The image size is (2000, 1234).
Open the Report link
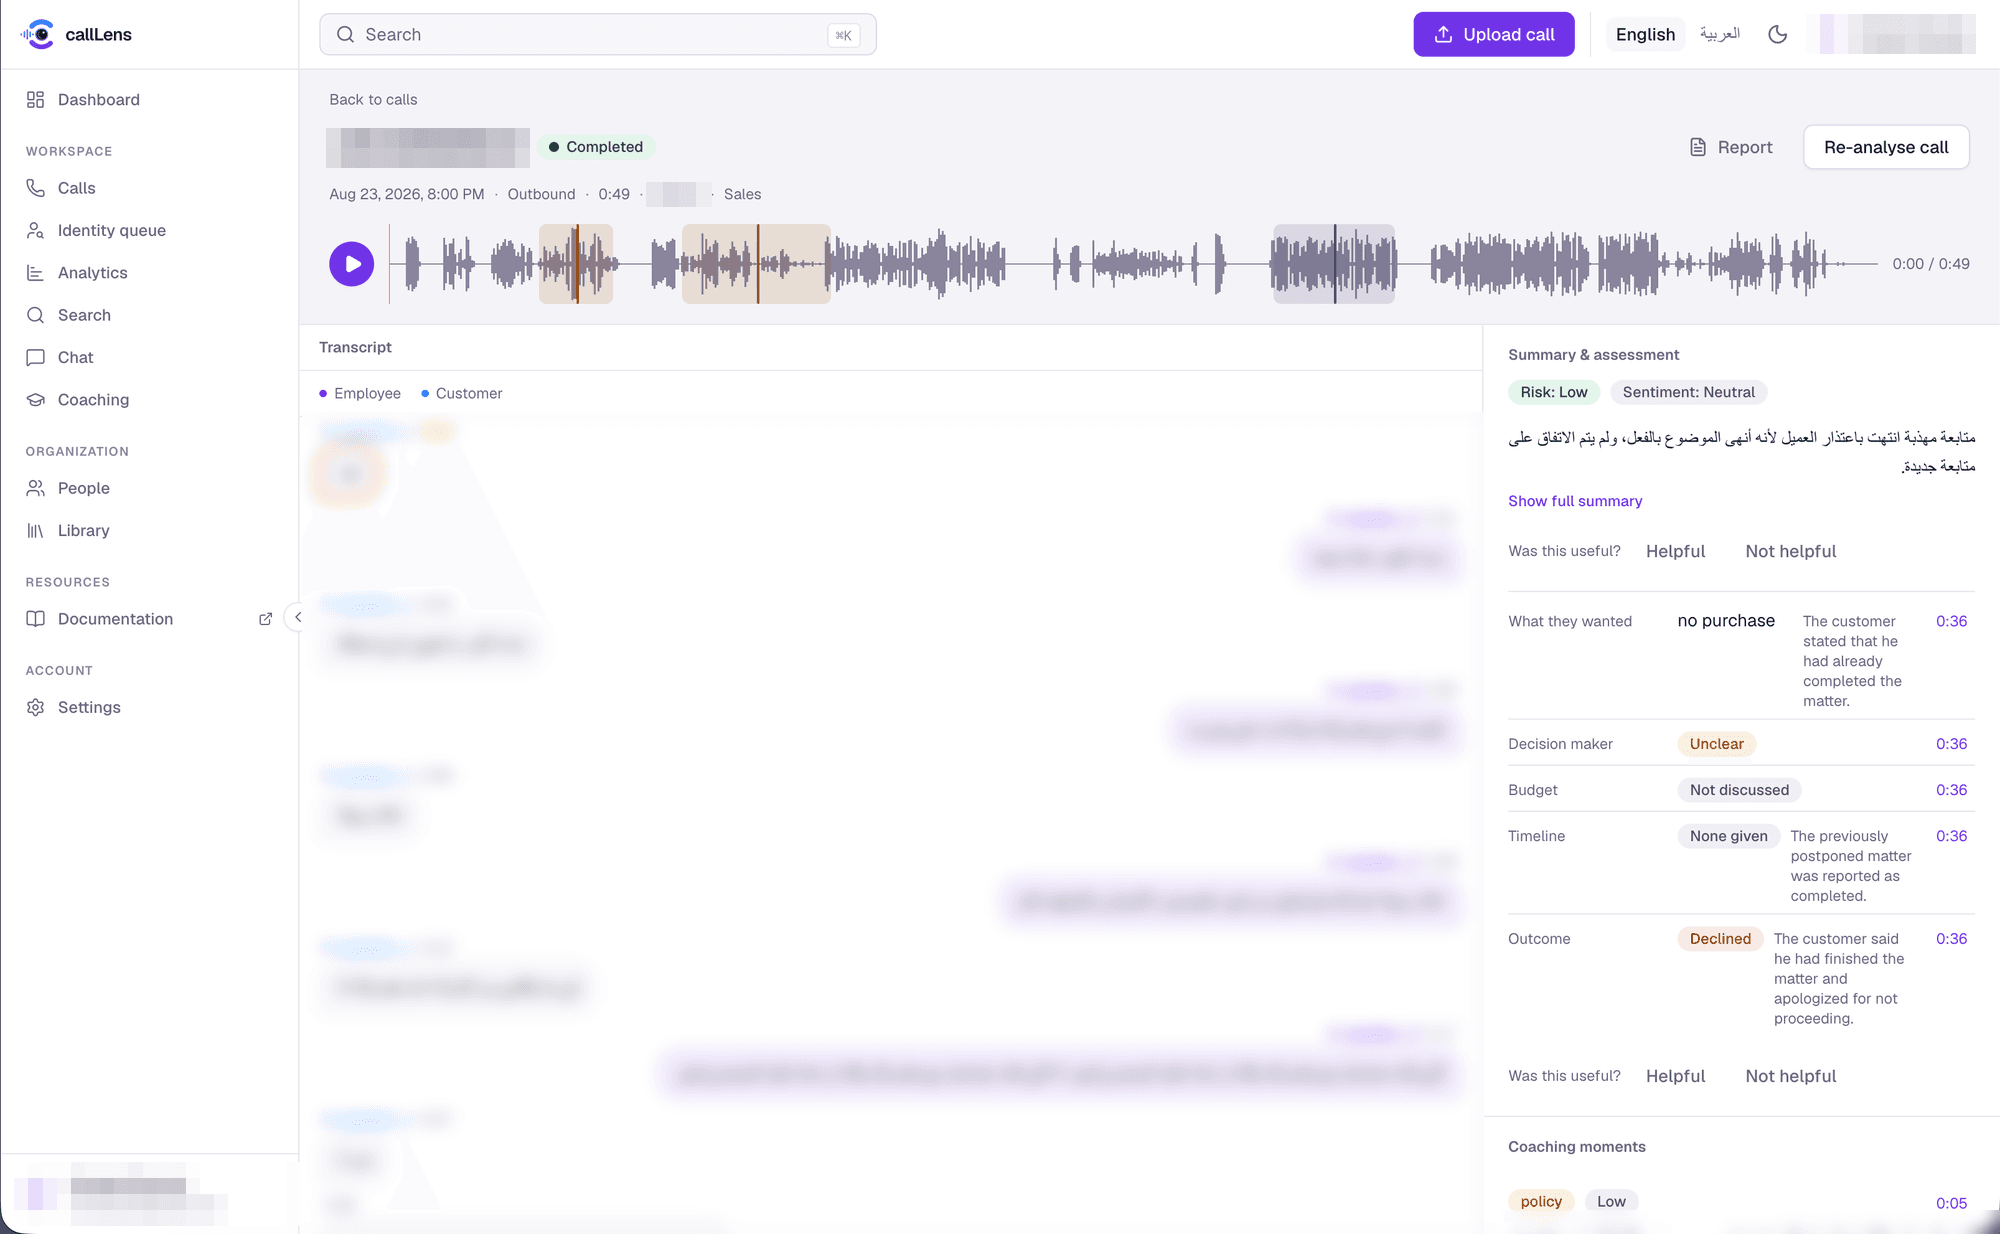1731,147
